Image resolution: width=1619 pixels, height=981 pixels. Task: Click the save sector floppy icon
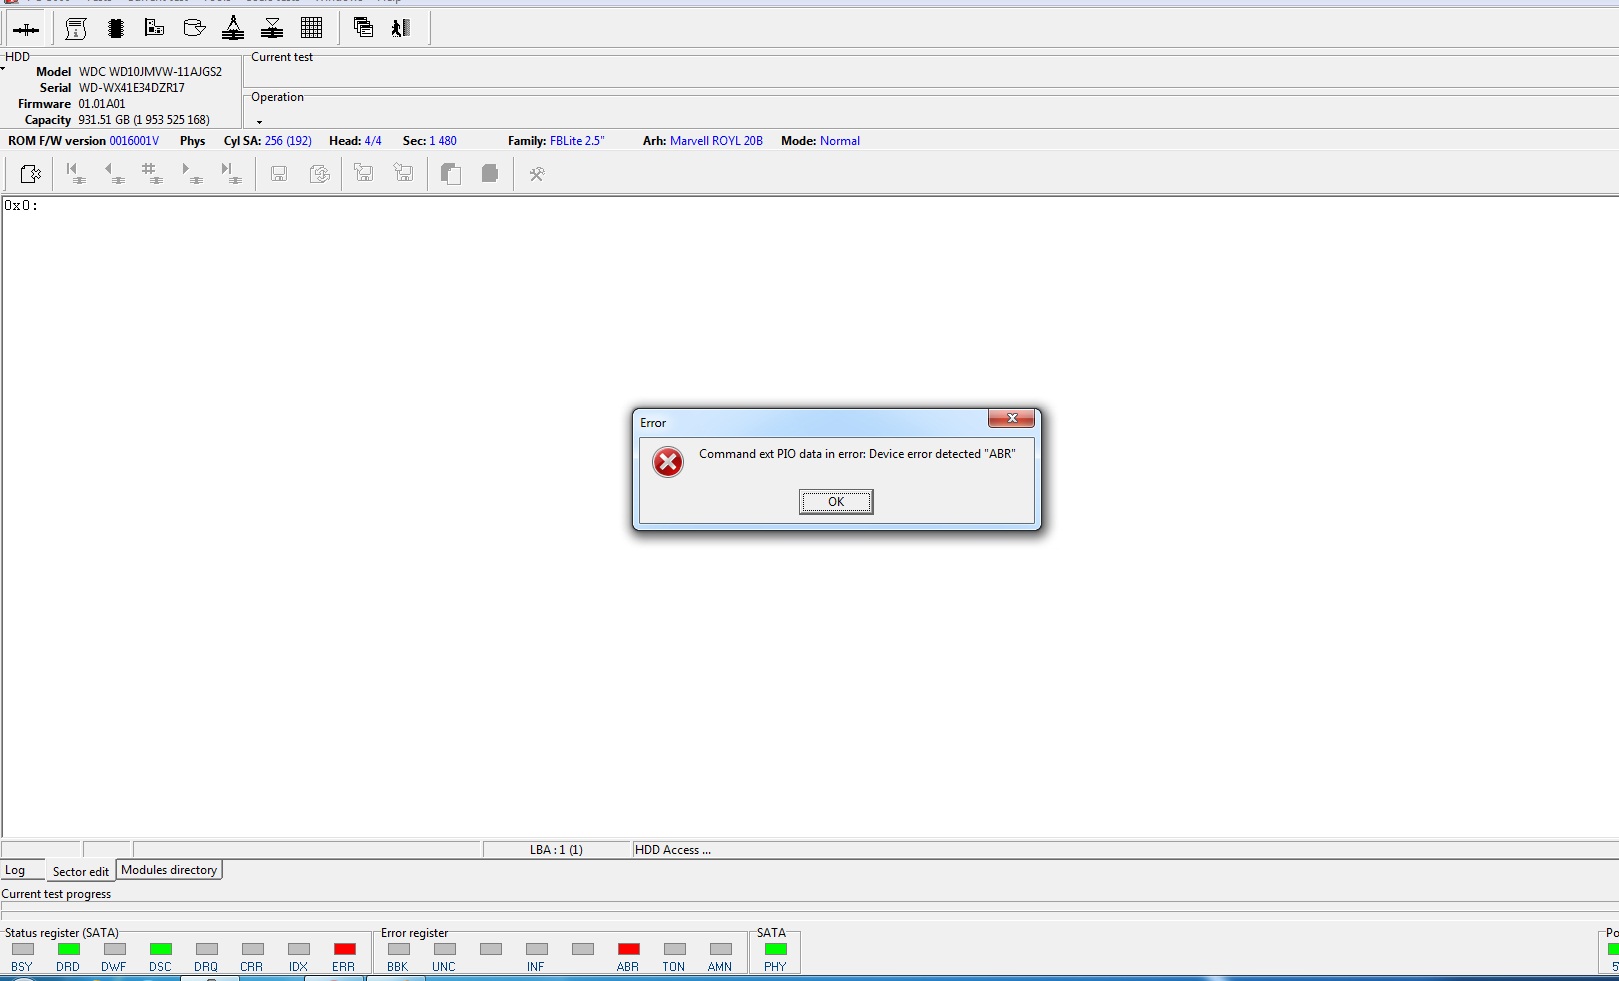click(279, 174)
